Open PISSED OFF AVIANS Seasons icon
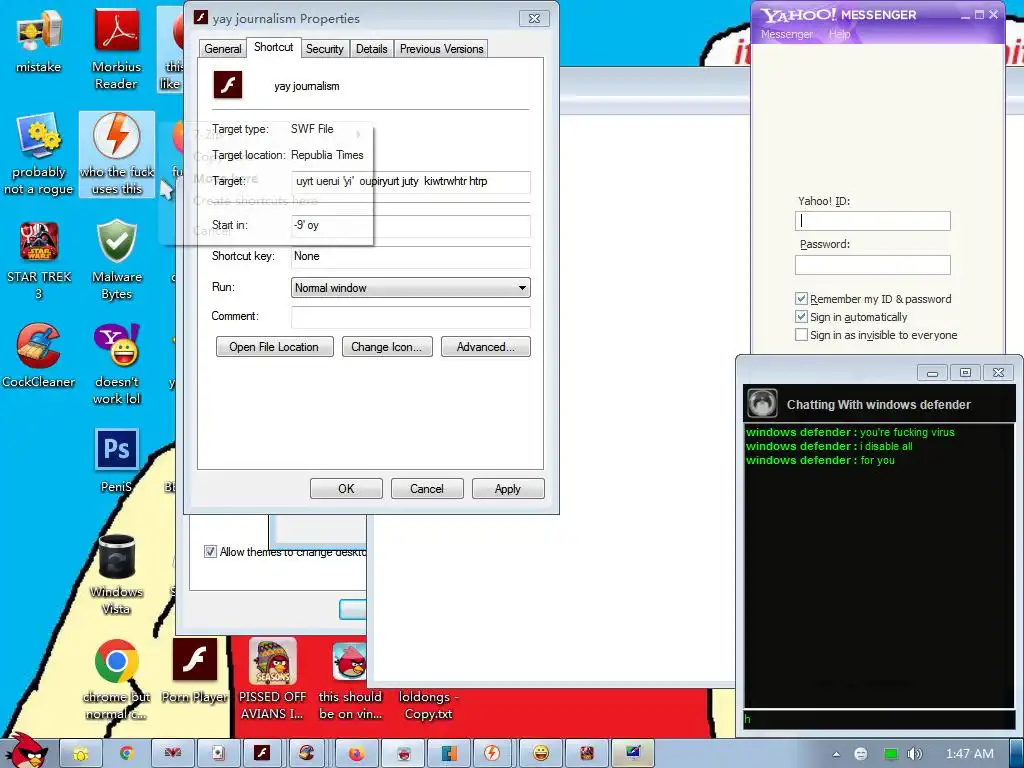1024x768 pixels. coord(272,679)
